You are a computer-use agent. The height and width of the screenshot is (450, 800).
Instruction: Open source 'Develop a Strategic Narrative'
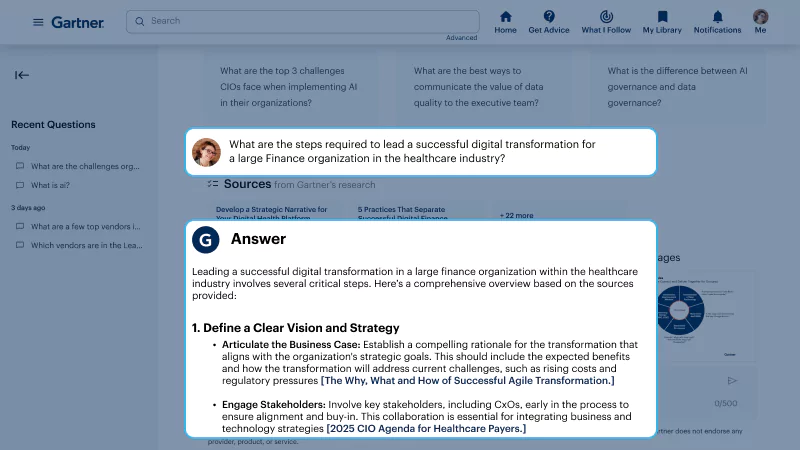(x=271, y=213)
